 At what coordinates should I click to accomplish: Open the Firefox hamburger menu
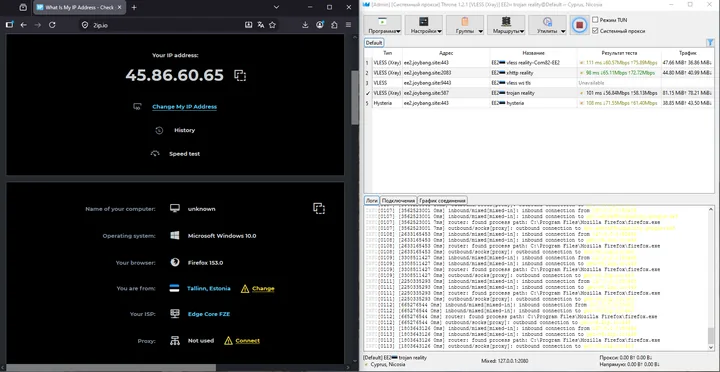pos(349,25)
